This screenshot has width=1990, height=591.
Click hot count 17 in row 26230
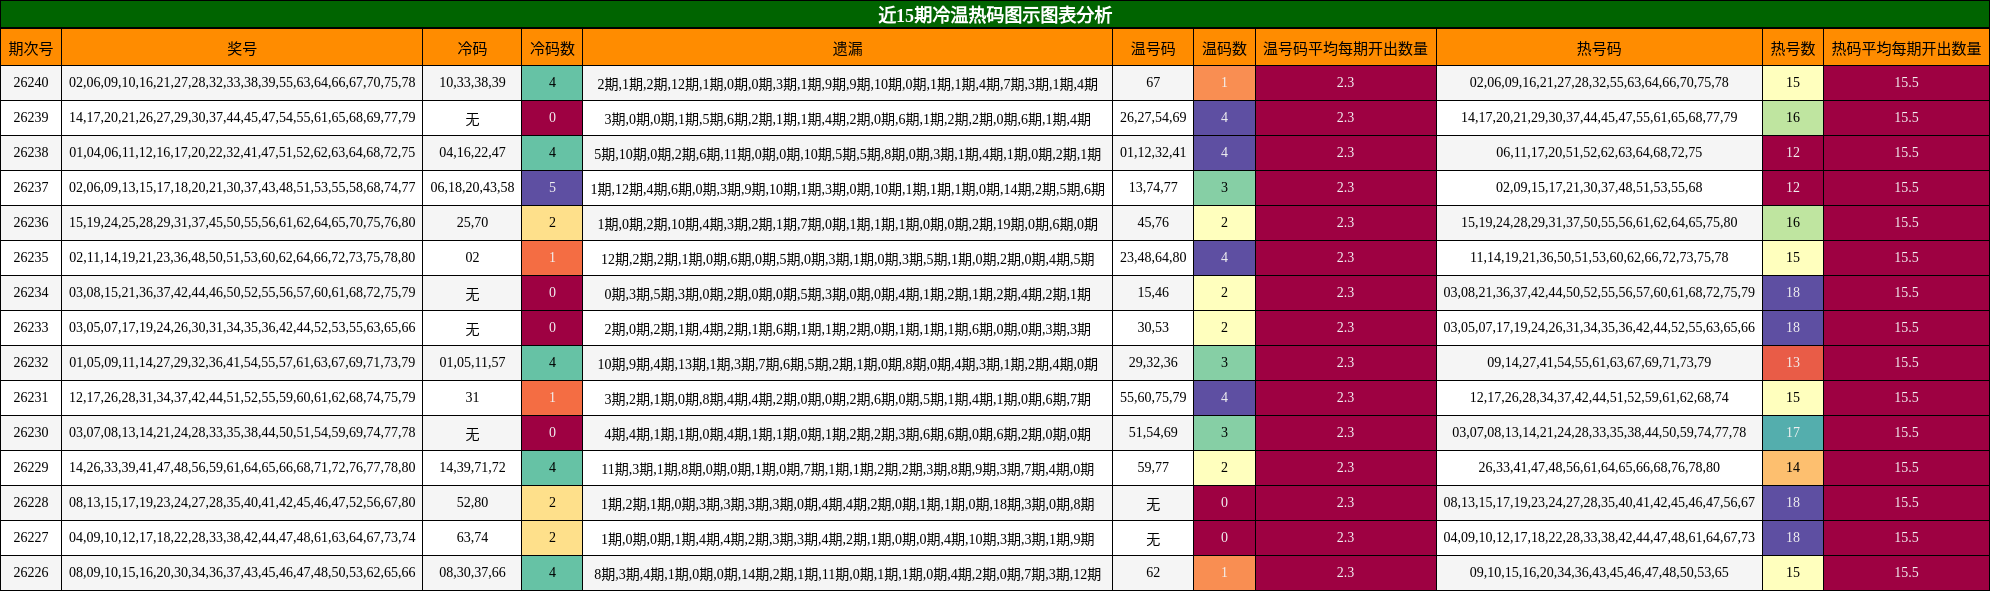(1793, 433)
